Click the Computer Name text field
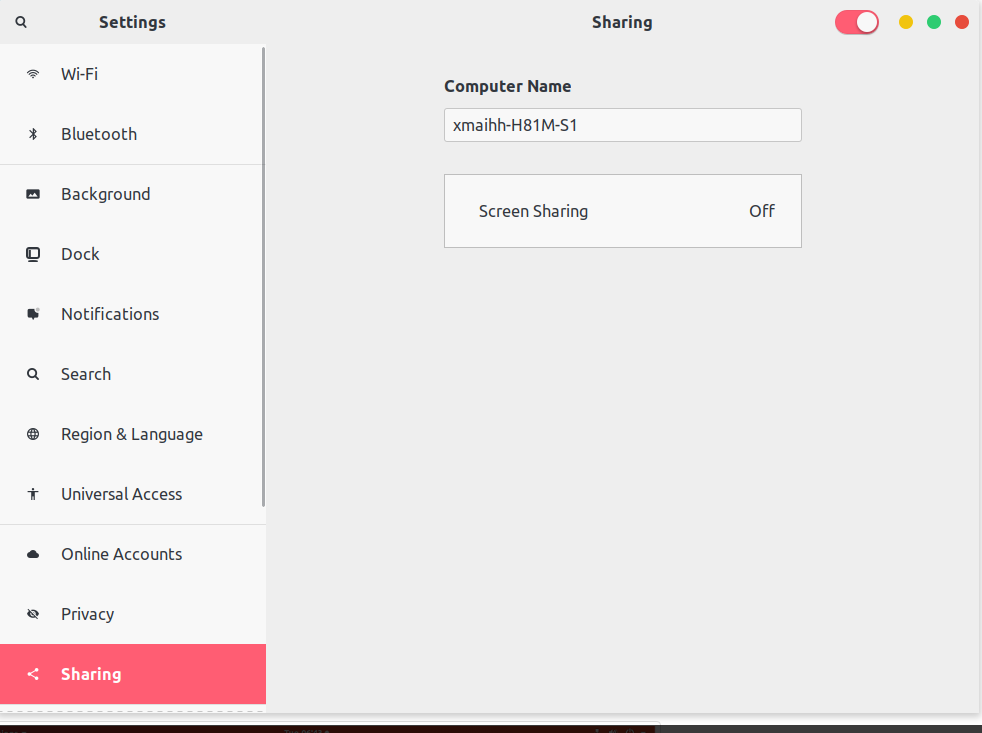Image resolution: width=982 pixels, height=733 pixels. coord(622,126)
